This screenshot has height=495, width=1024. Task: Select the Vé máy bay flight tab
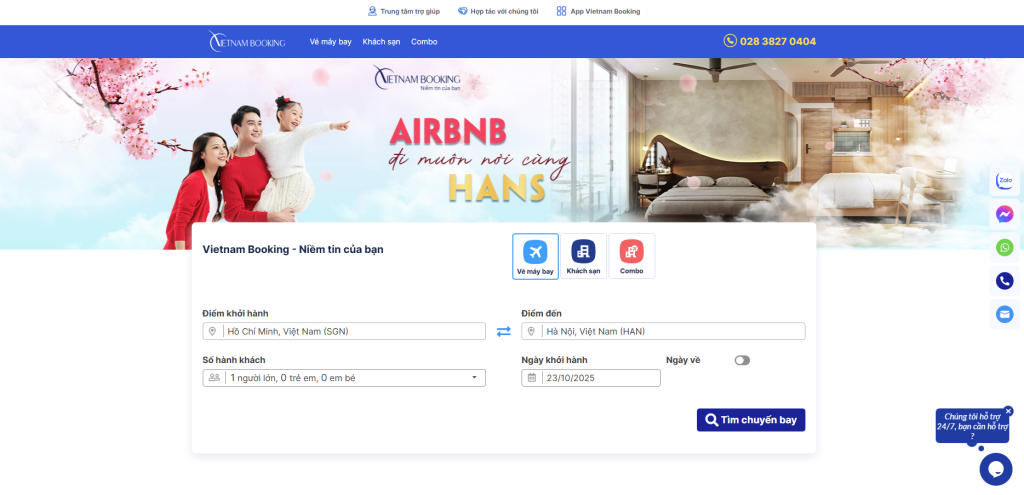(536, 257)
